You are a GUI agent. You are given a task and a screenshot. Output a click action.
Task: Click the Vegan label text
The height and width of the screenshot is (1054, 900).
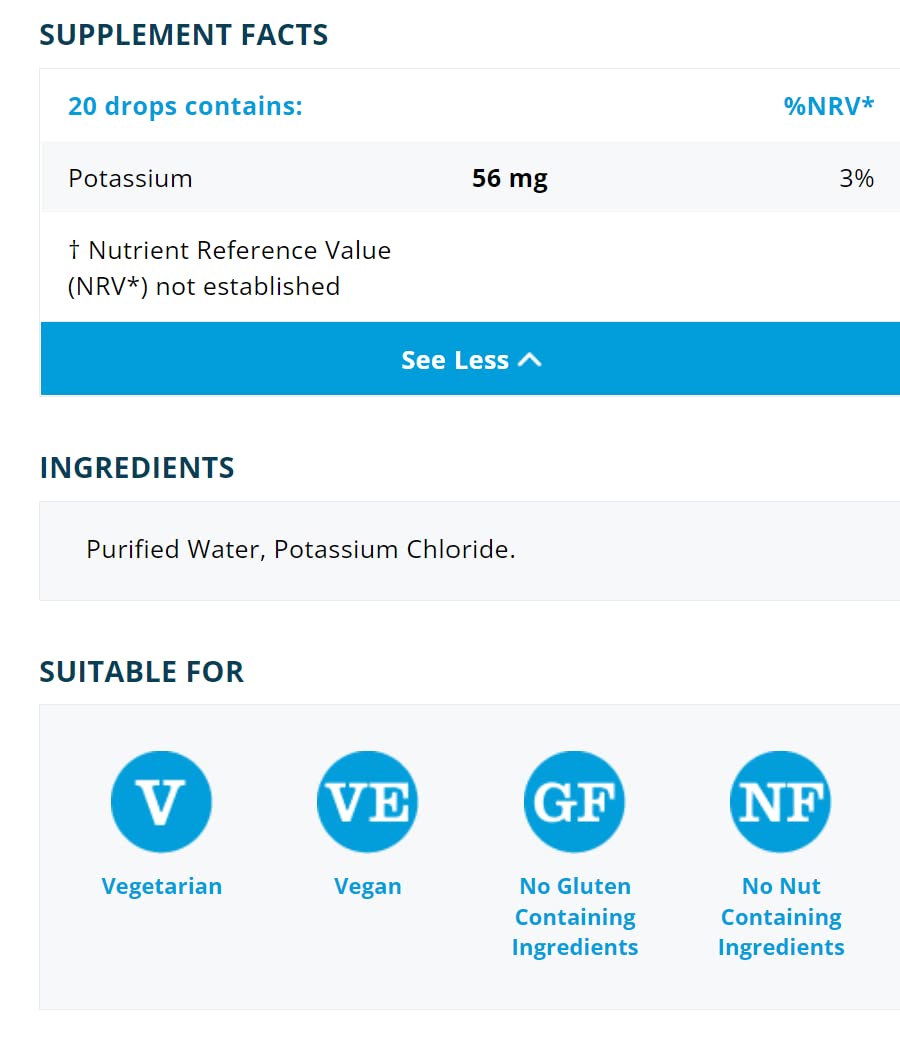pyautogui.click(x=367, y=887)
